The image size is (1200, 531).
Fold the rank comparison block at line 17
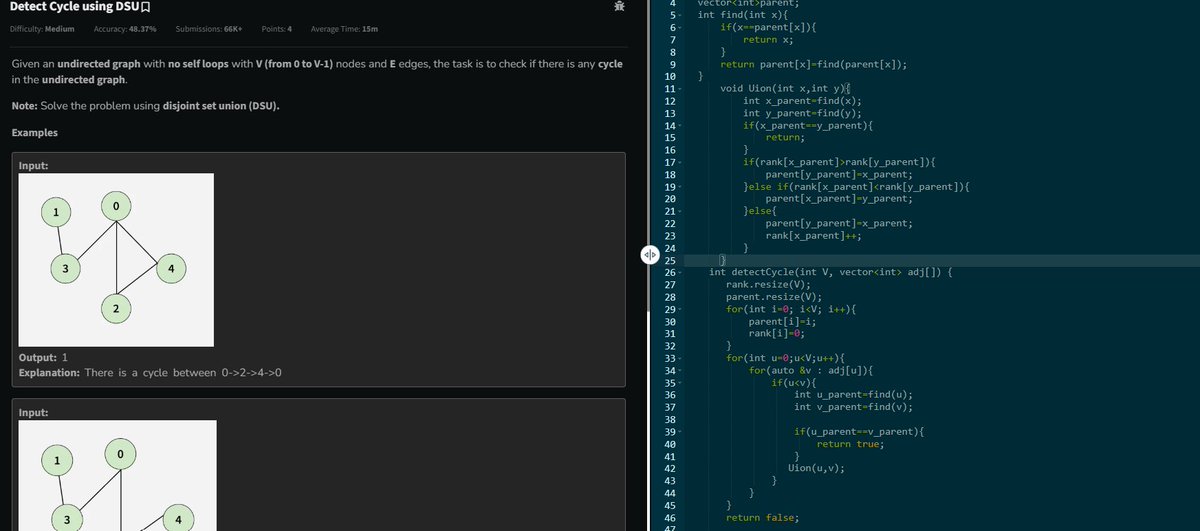tap(680, 162)
